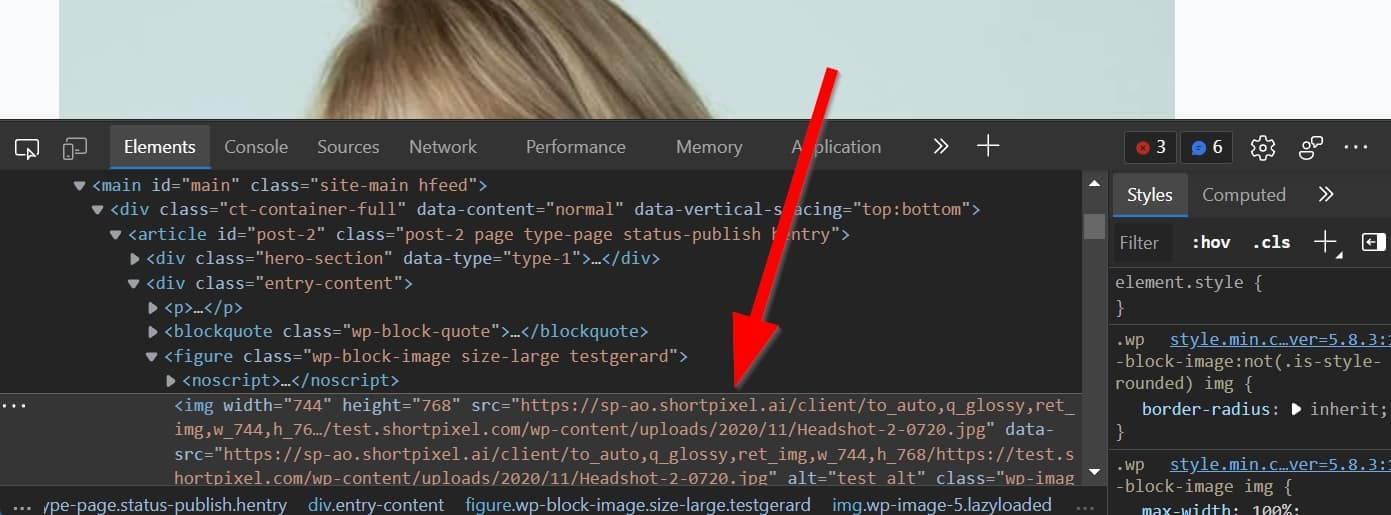The height and width of the screenshot is (515, 1391).
Task: Click the Filter styles input field
Action: coord(1139,242)
